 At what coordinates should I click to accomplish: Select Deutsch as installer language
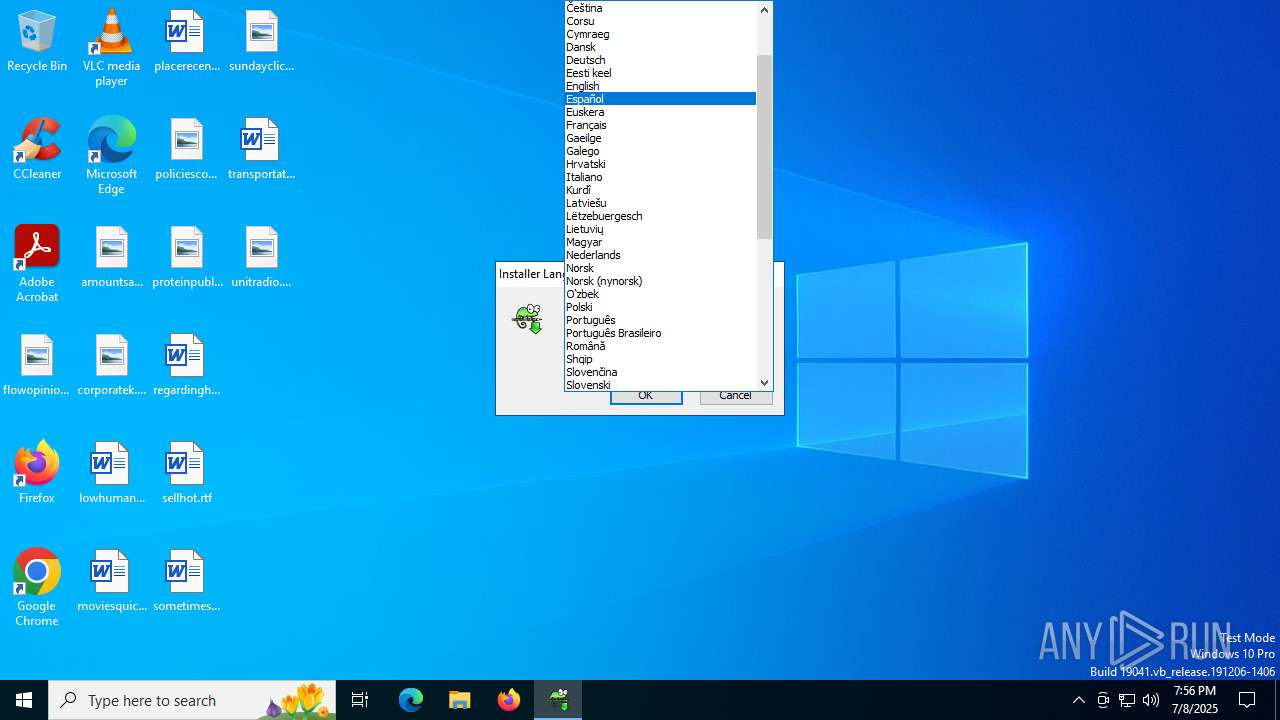click(660, 60)
